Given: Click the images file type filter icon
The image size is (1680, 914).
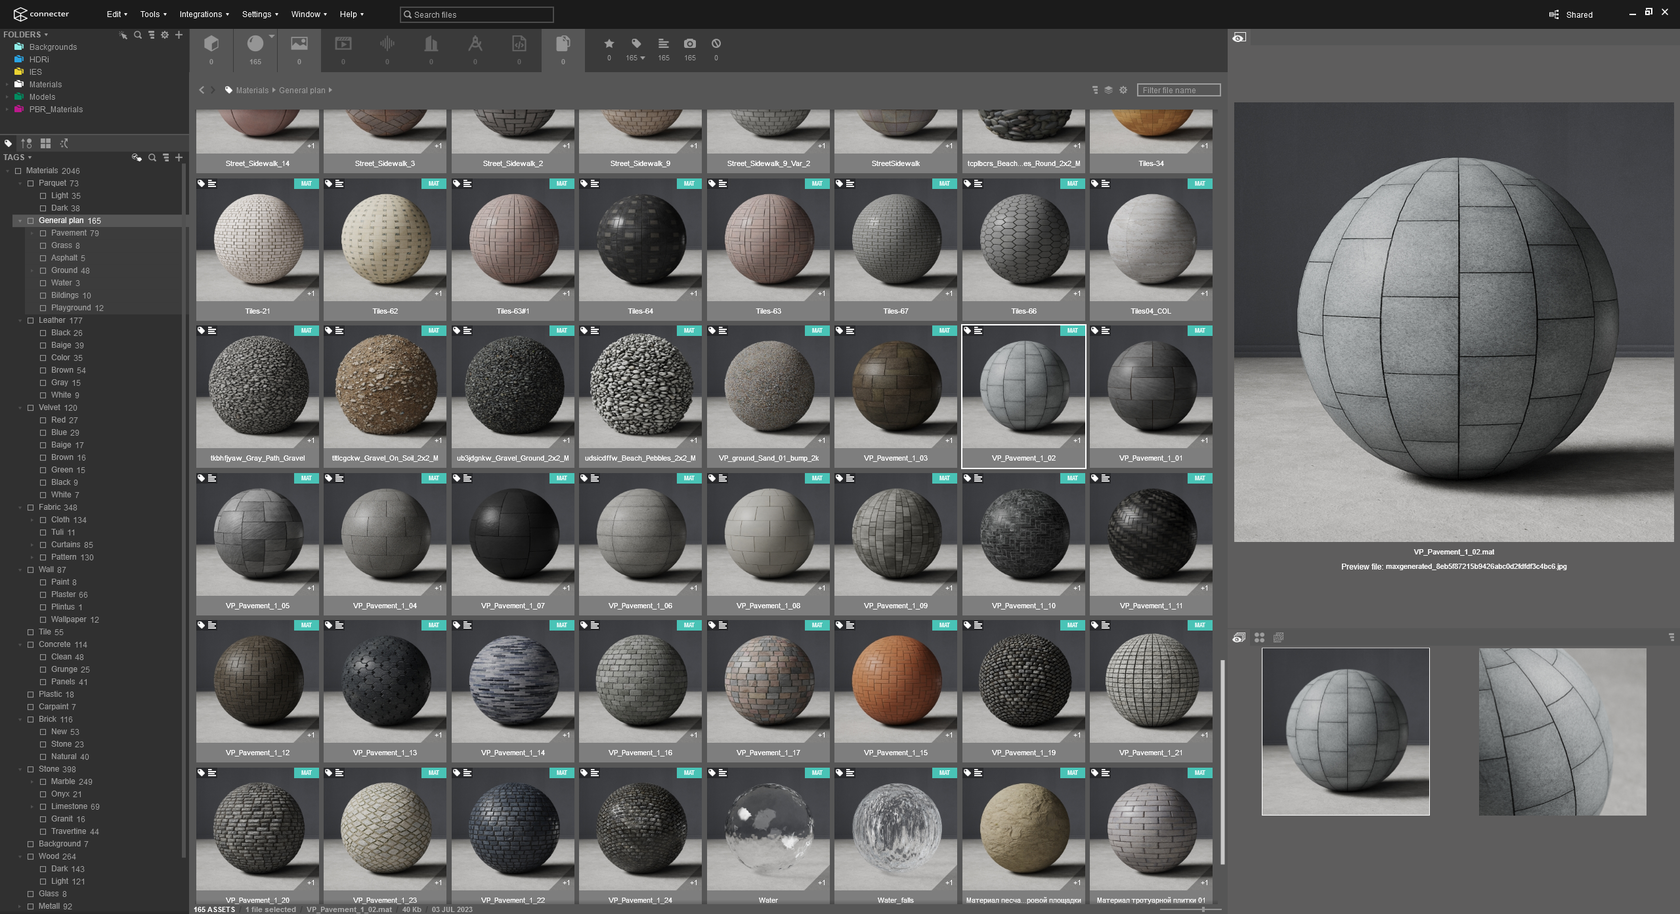Looking at the screenshot, I should (299, 44).
